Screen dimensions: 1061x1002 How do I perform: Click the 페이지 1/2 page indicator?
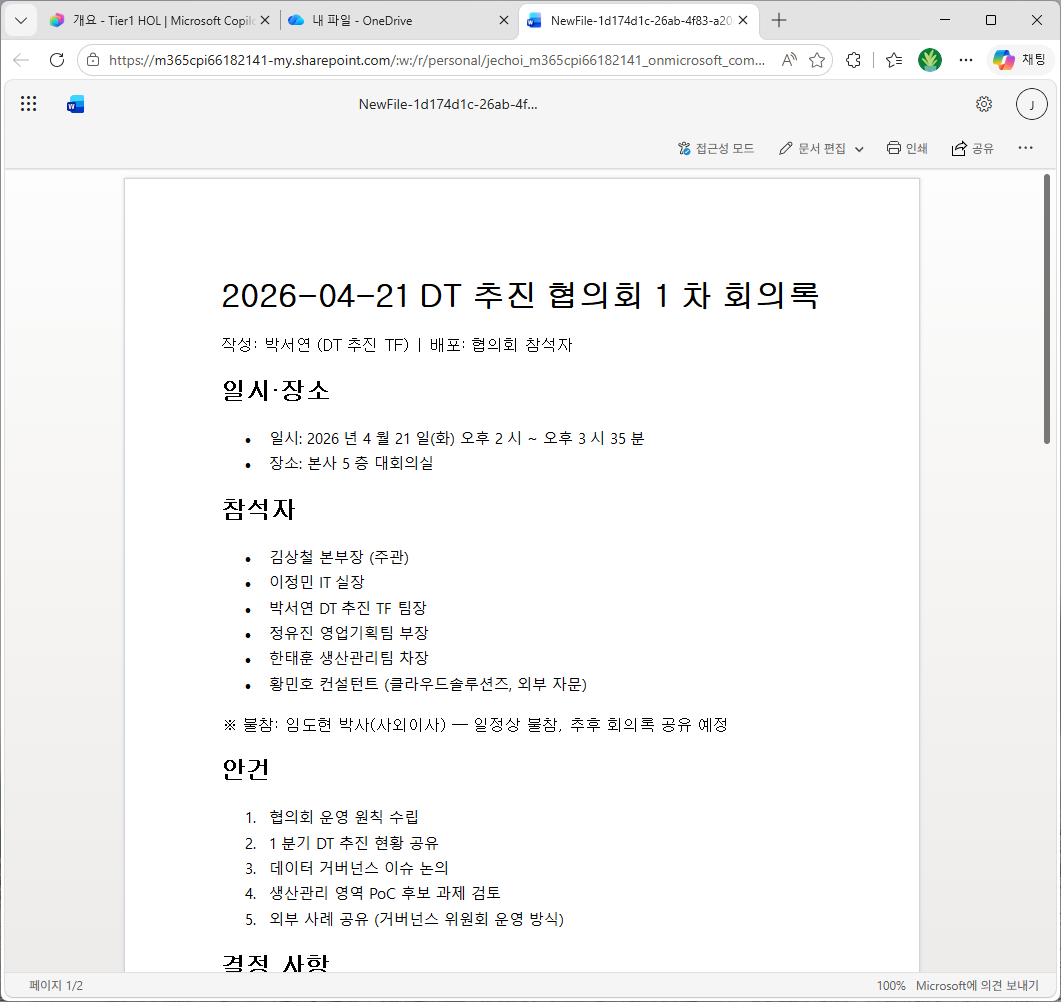tap(56, 986)
